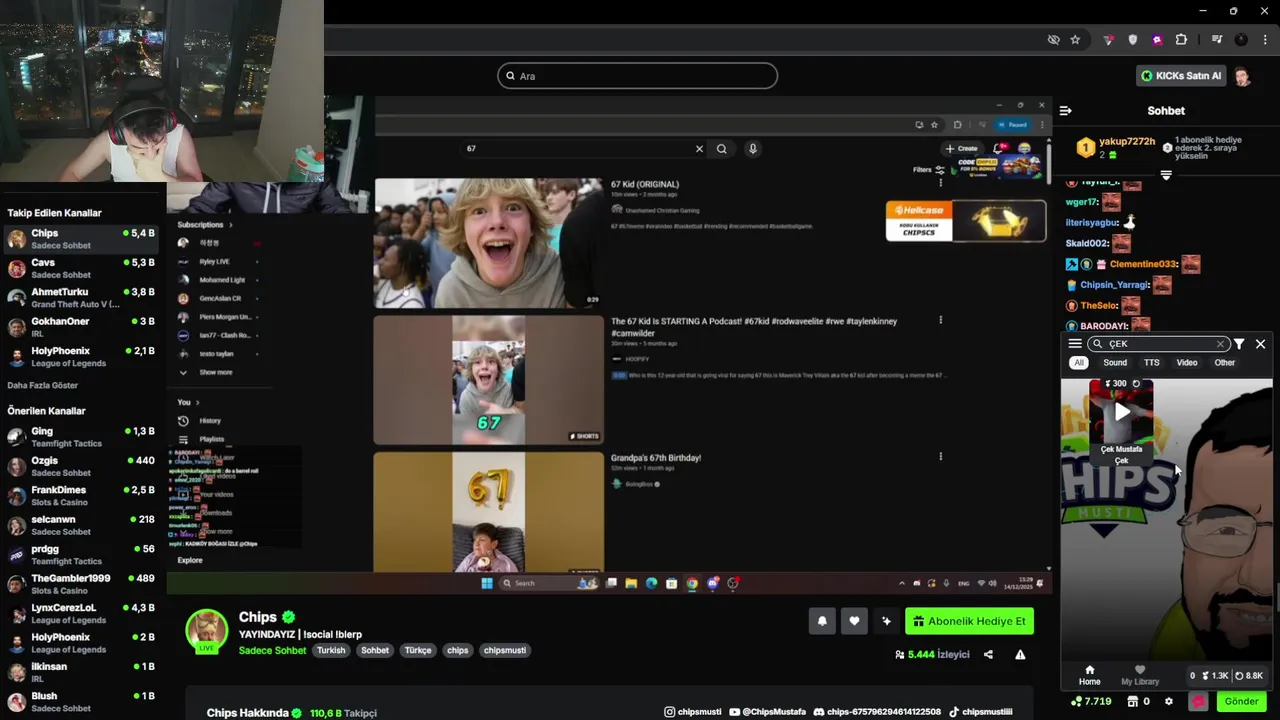Select the Sound filter tab
1280x720 pixels.
[x=1115, y=363]
